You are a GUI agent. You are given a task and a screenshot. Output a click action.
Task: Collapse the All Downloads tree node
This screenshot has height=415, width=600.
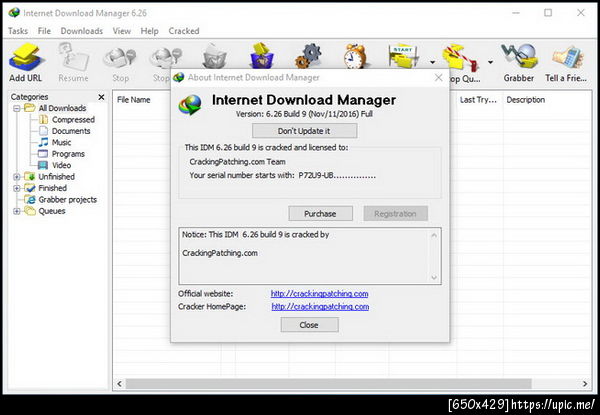(16, 108)
